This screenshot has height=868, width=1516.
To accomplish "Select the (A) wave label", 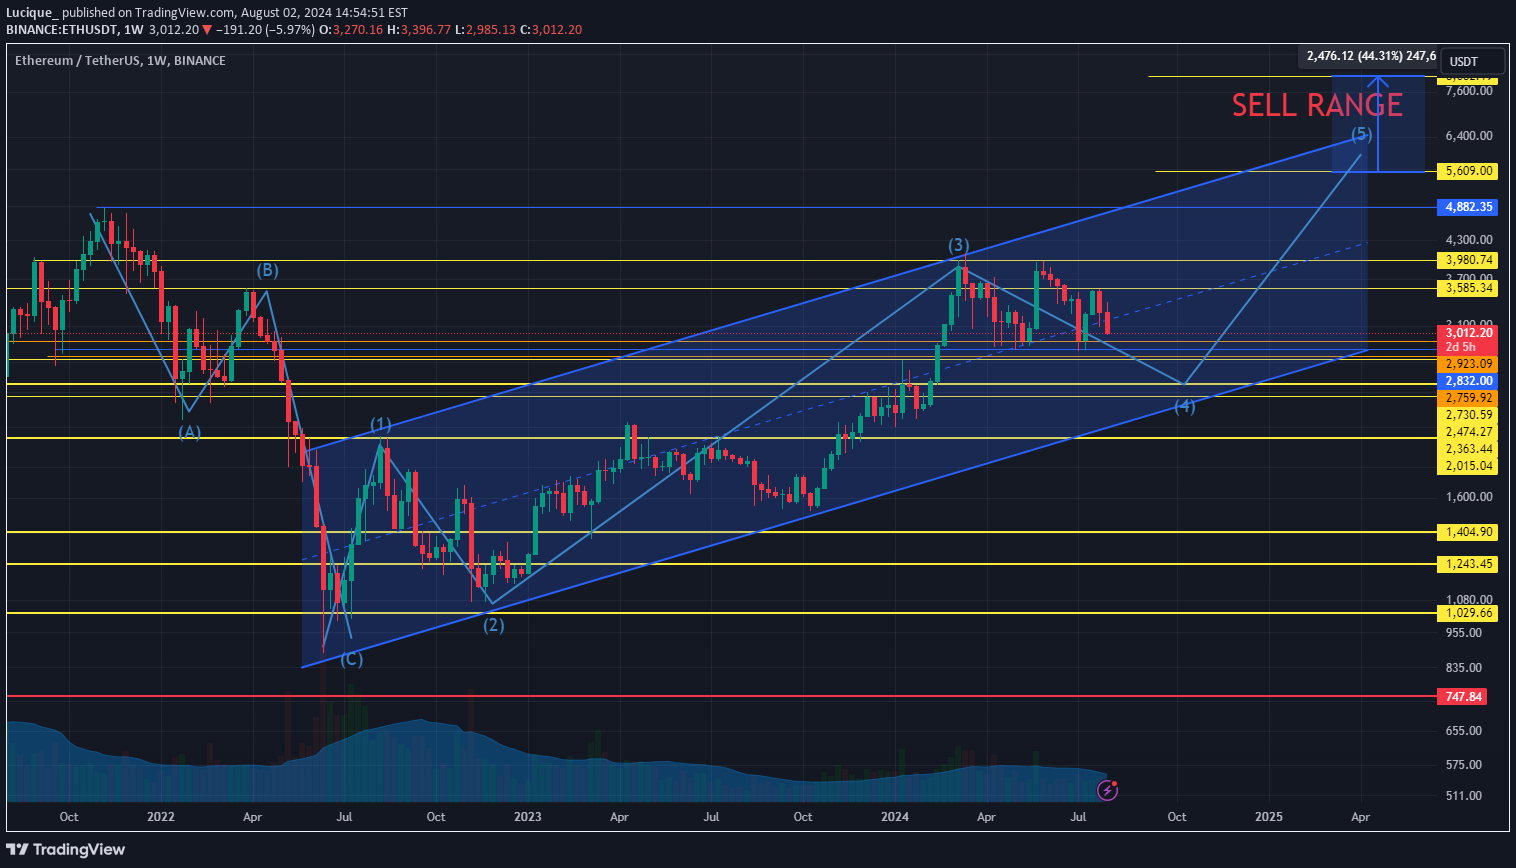I will (189, 432).
